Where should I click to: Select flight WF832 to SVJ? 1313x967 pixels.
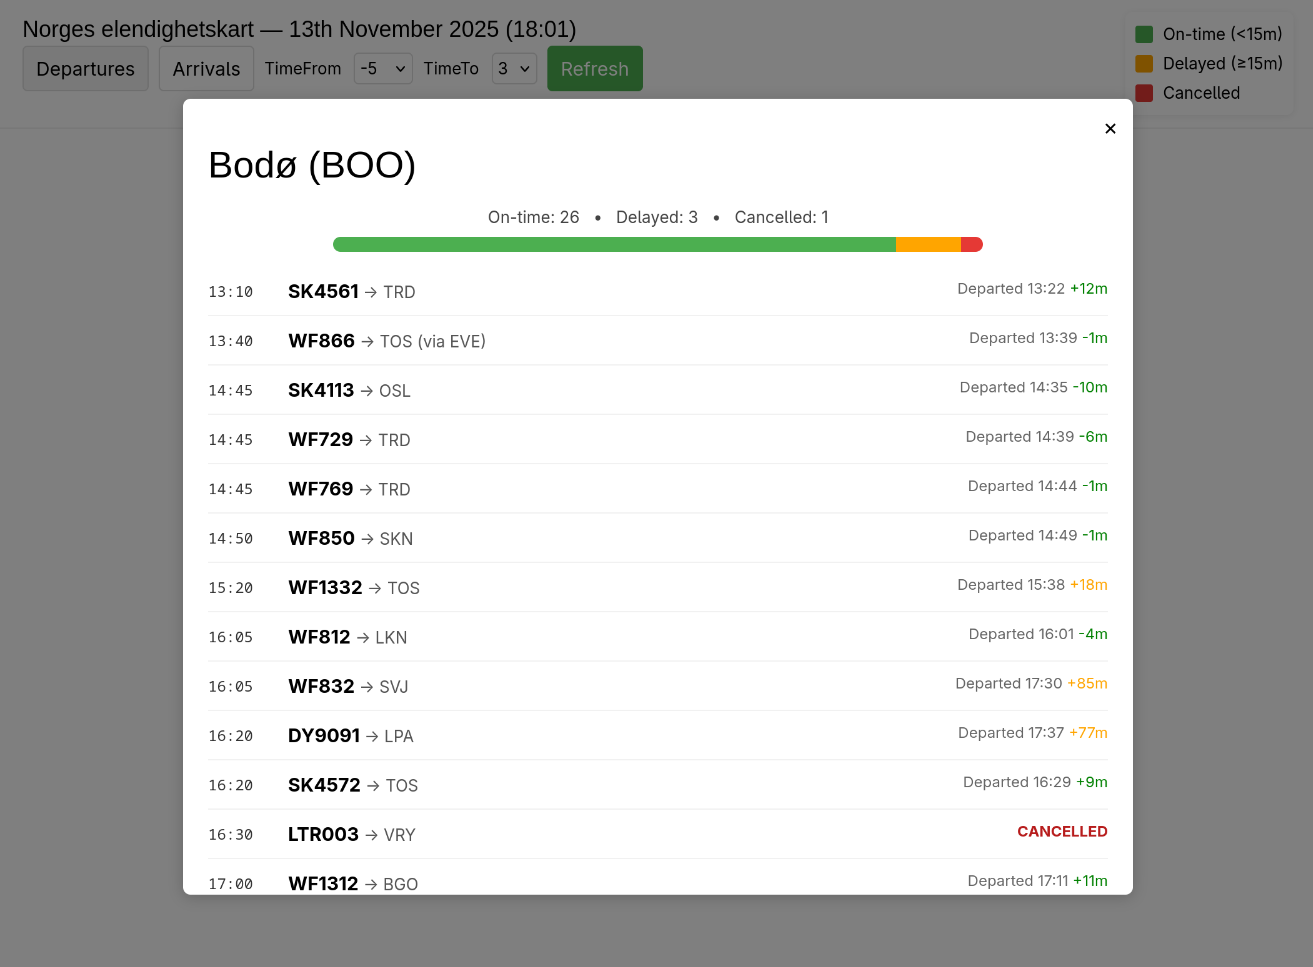click(321, 686)
